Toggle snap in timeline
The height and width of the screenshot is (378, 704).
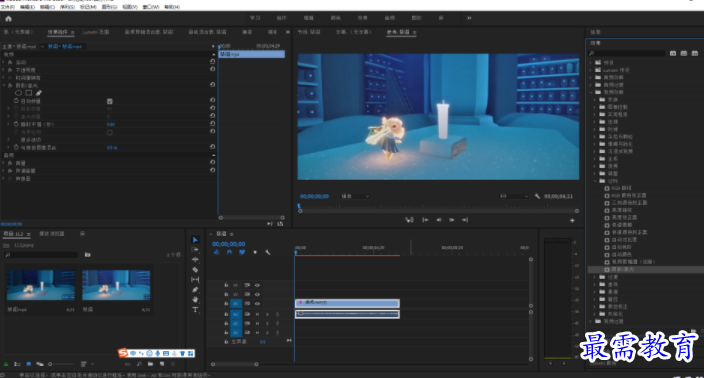pyautogui.click(x=229, y=252)
